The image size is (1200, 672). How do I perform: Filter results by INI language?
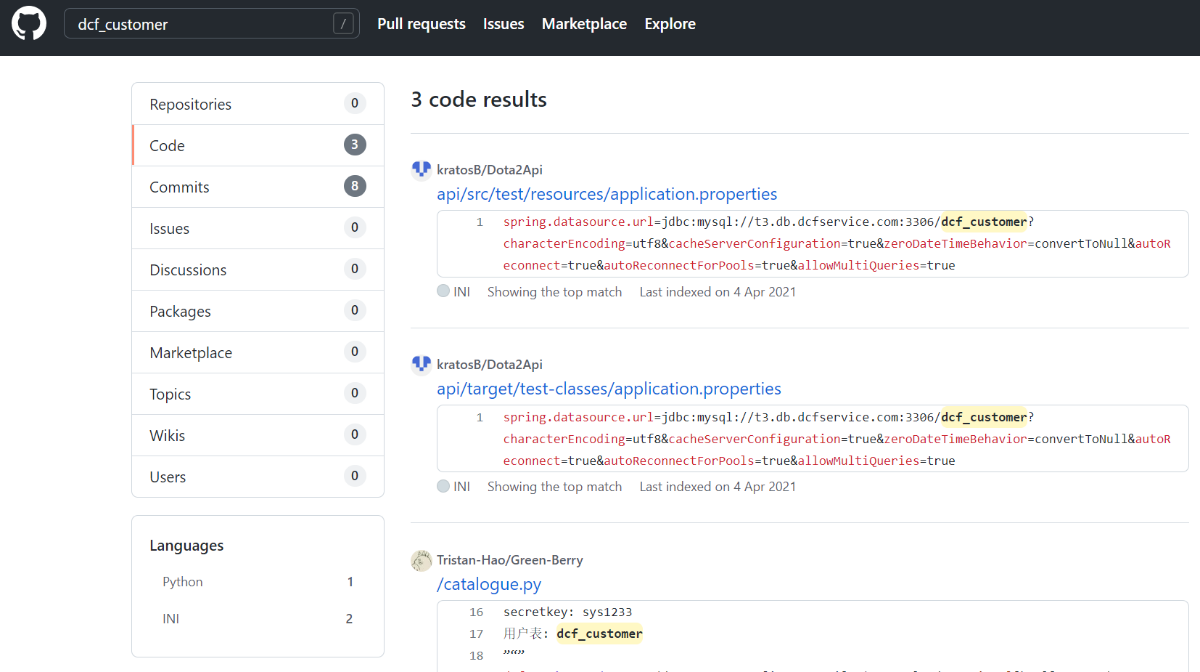click(x=171, y=619)
